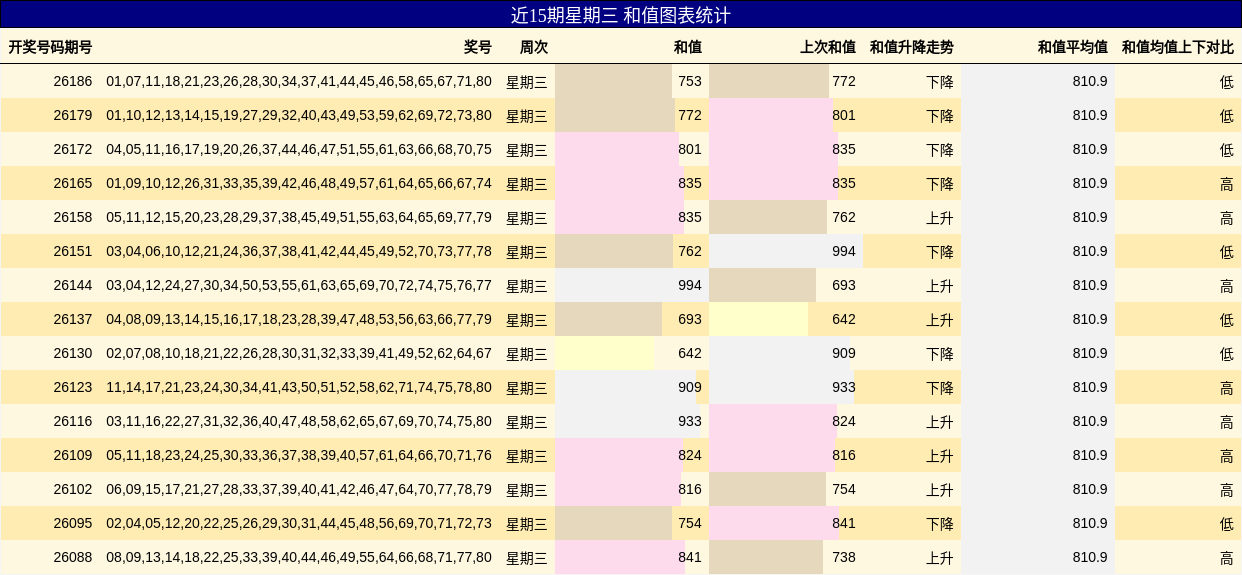Select issue number 26123
The image size is (1242, 575).
tap(73, 387)
